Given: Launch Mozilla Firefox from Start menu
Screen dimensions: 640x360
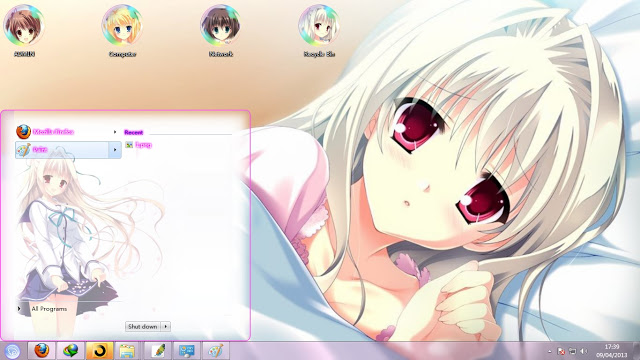Looking at the screenshot, I should 62,132.
